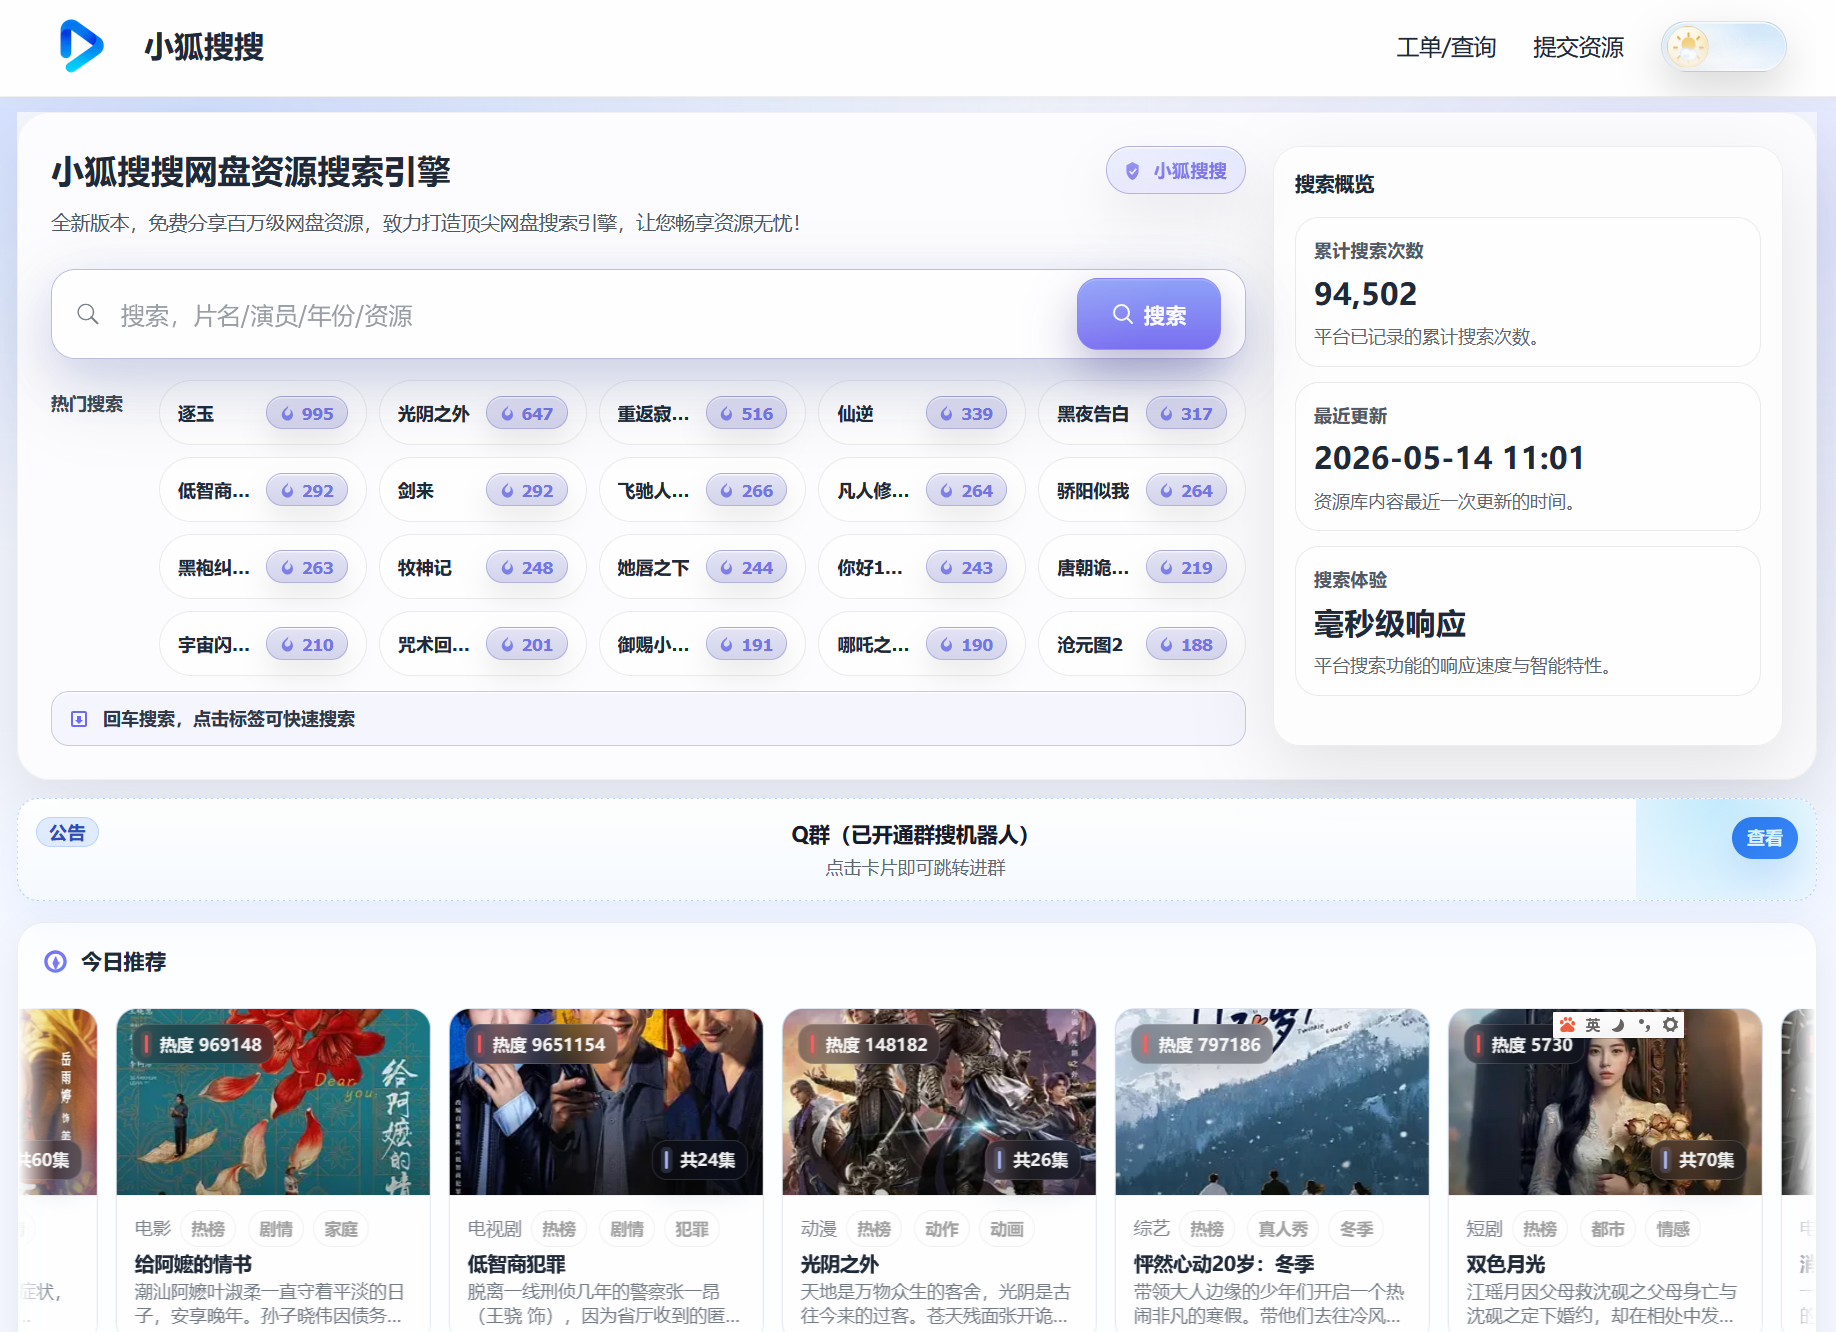This screenshot has height=1332, width=1836.
Task: Click the magnifier icon inside the search box
Action: tap(88, 314)
